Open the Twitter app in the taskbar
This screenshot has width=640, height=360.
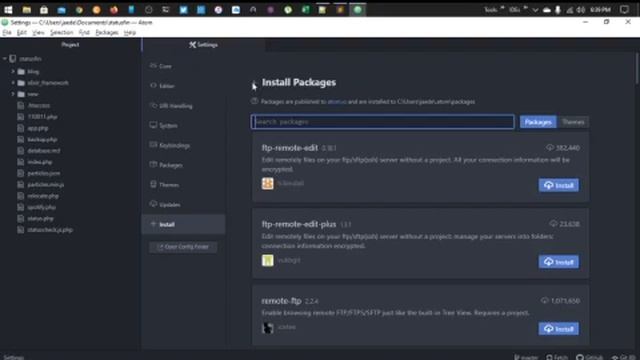tap(183, 10)
